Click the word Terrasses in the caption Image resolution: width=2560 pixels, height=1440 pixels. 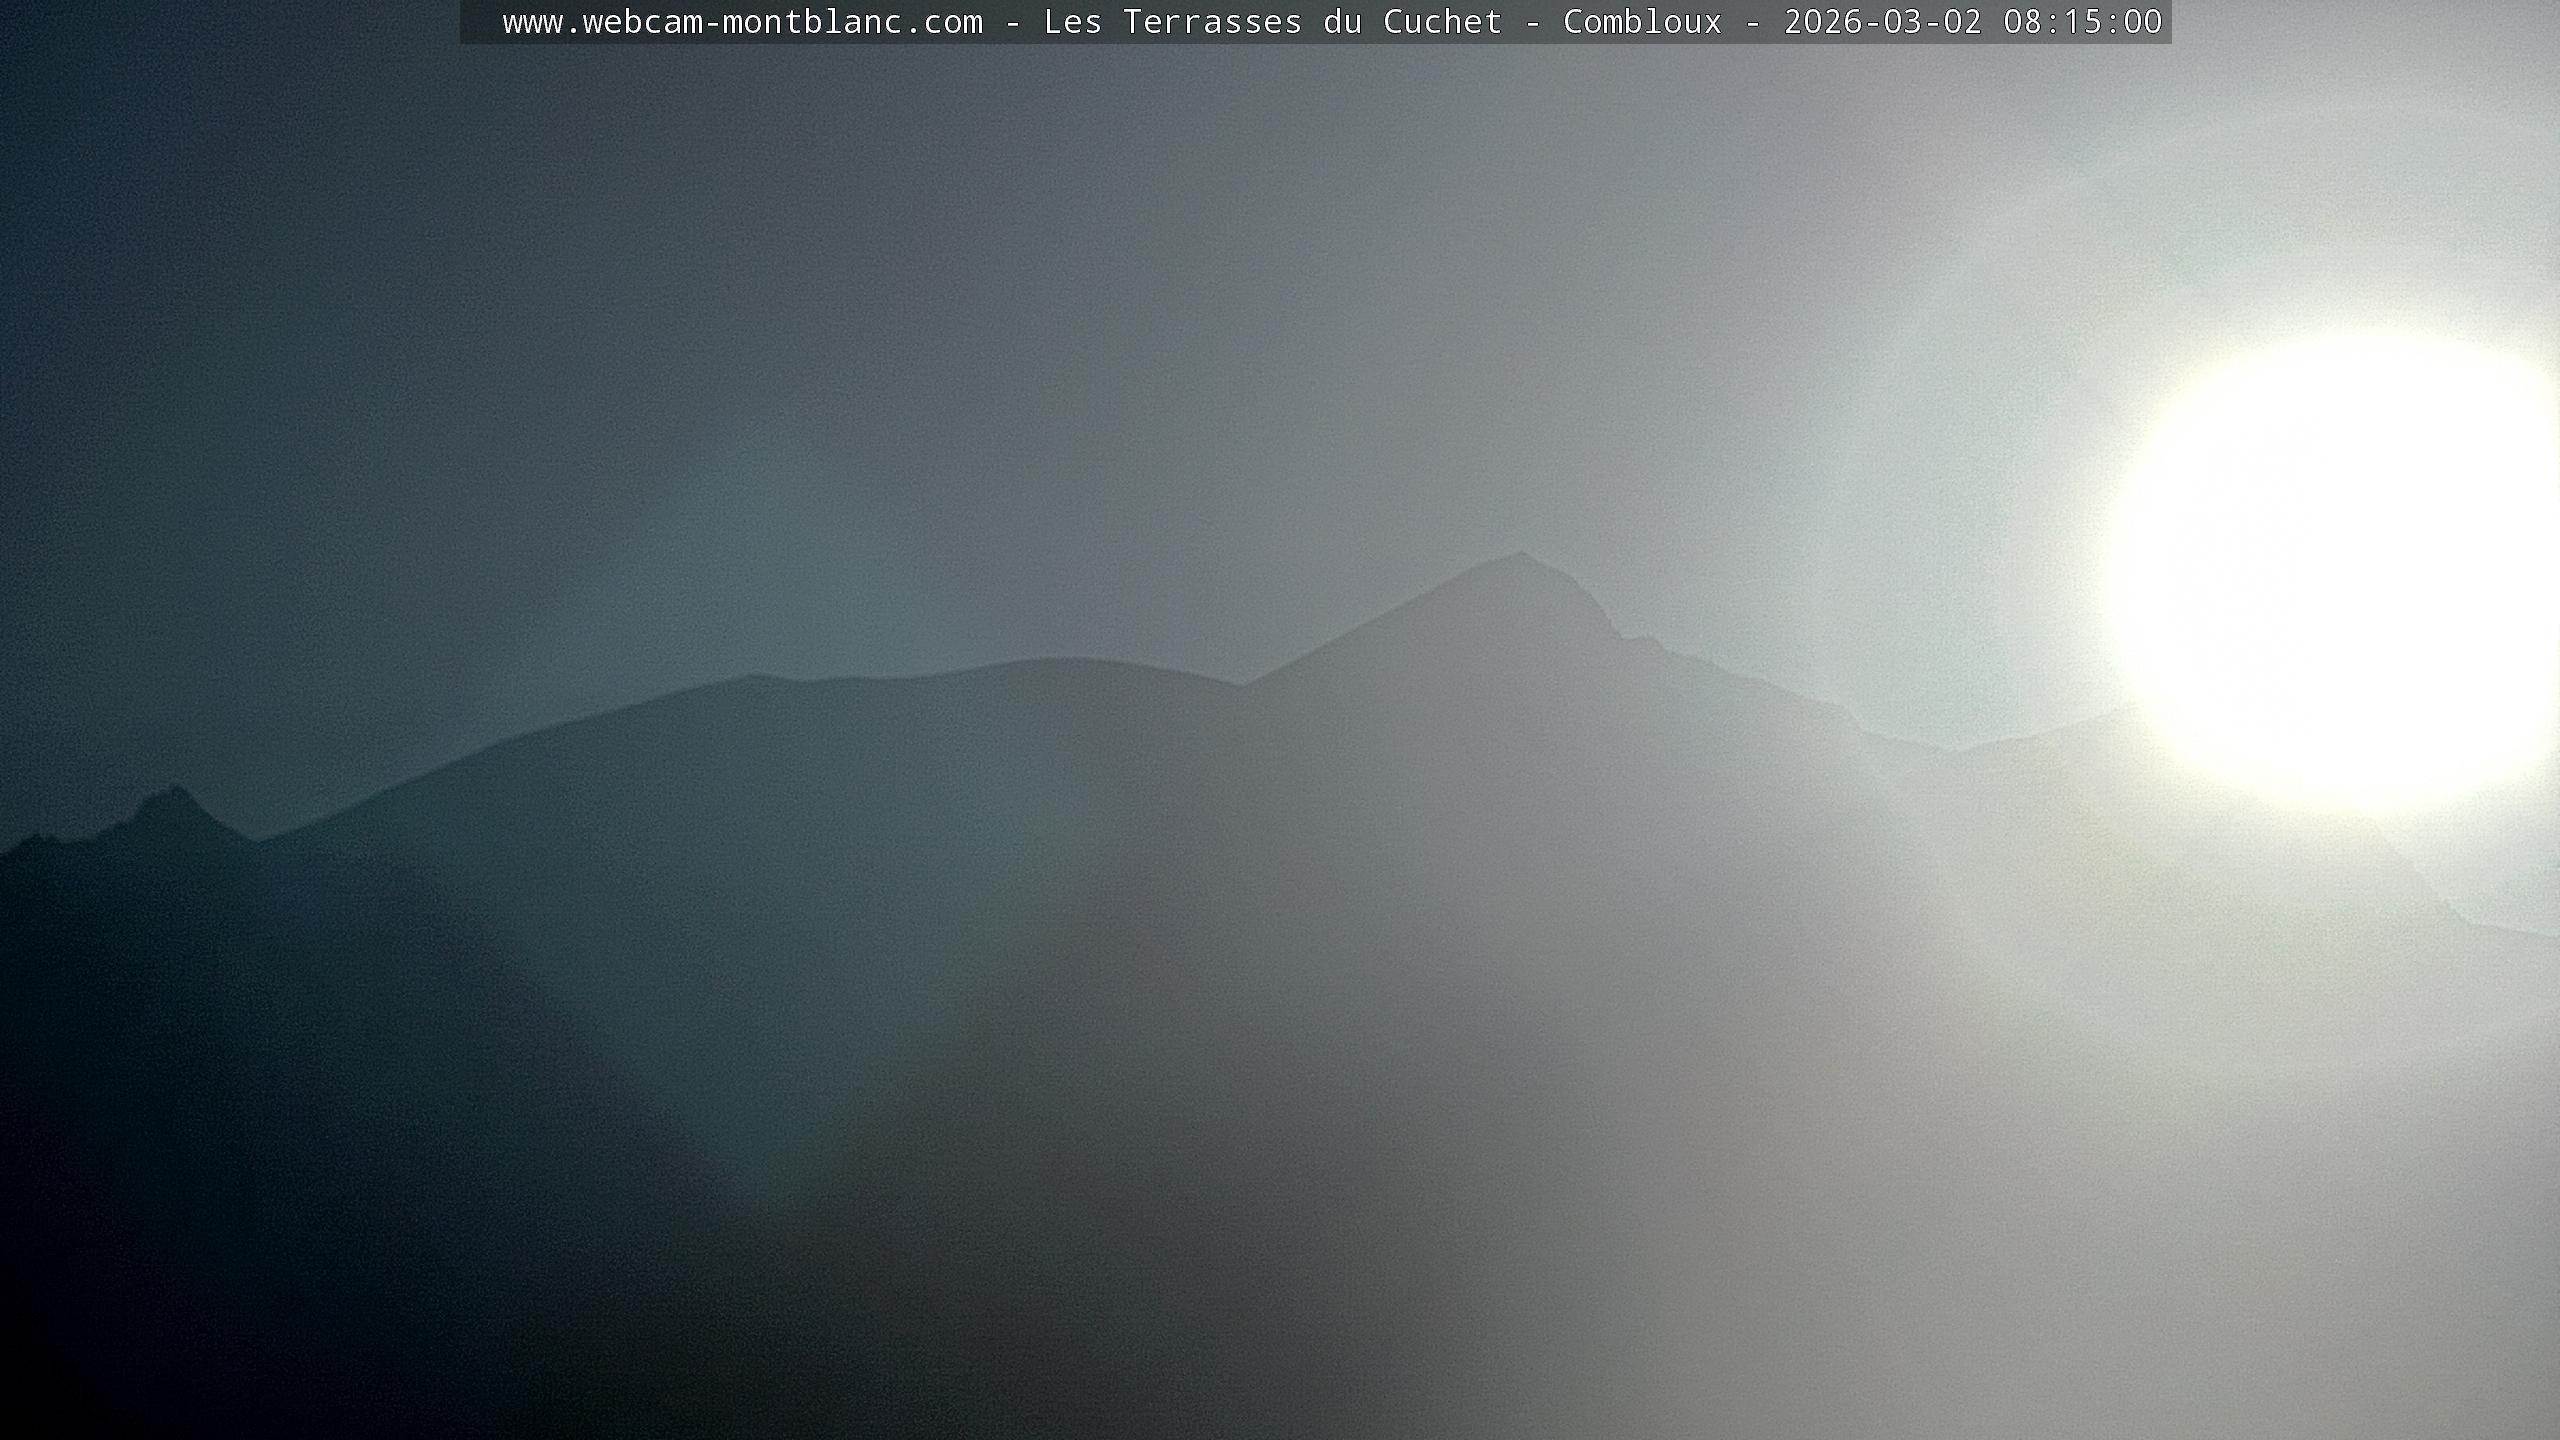point(1212,22)
